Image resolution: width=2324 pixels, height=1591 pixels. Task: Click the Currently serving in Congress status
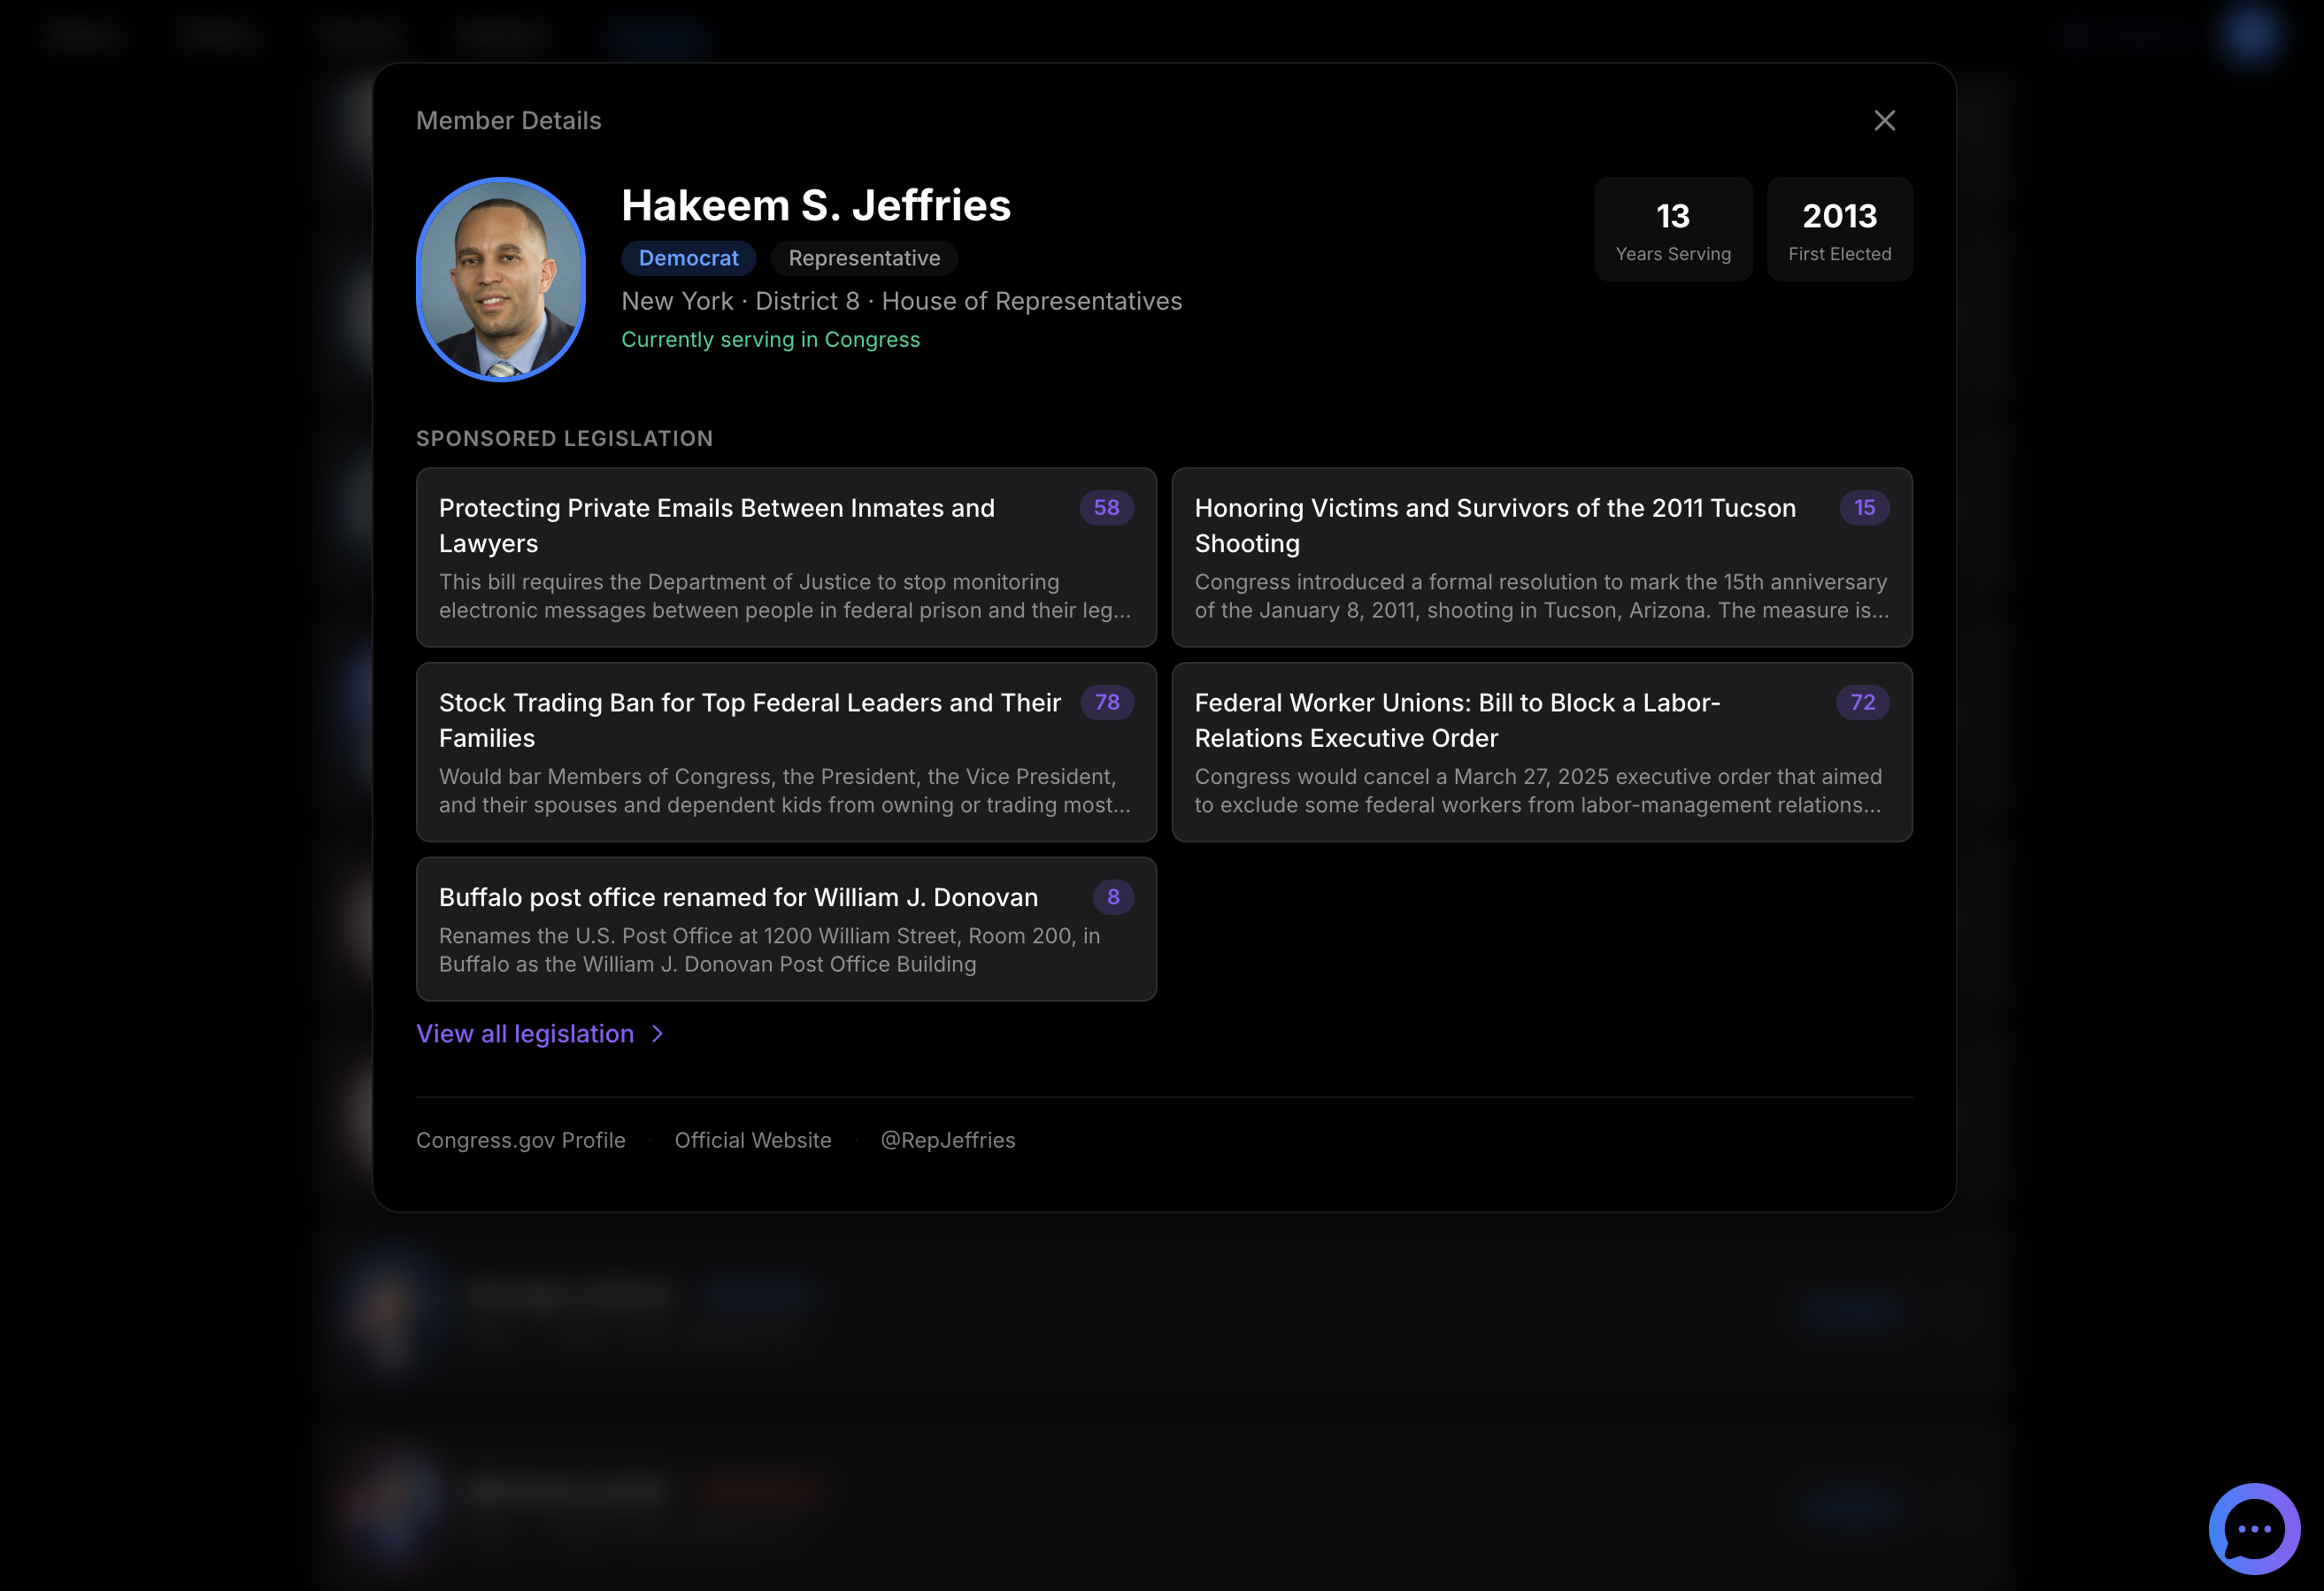click(x=770, y=339)
